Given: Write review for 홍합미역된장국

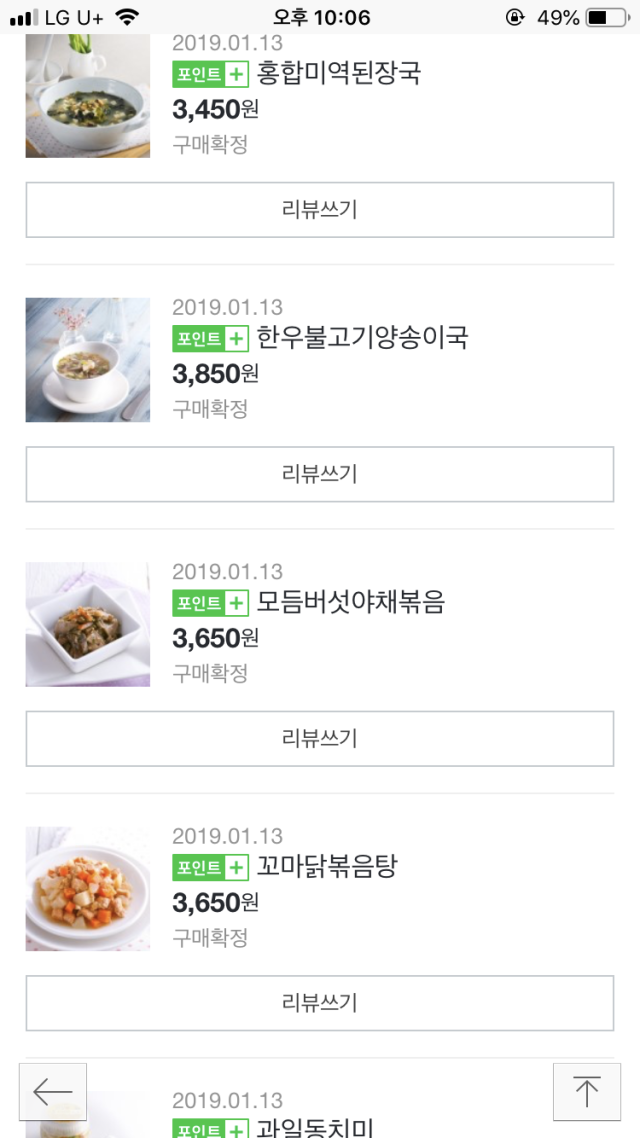Looking at the screenshot, I should coord(320,210).
